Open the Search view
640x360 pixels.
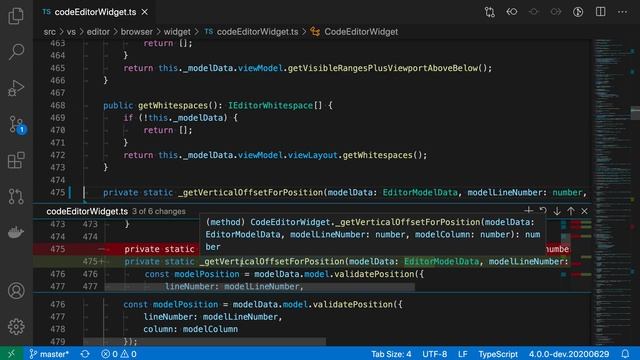click(16, 52)
